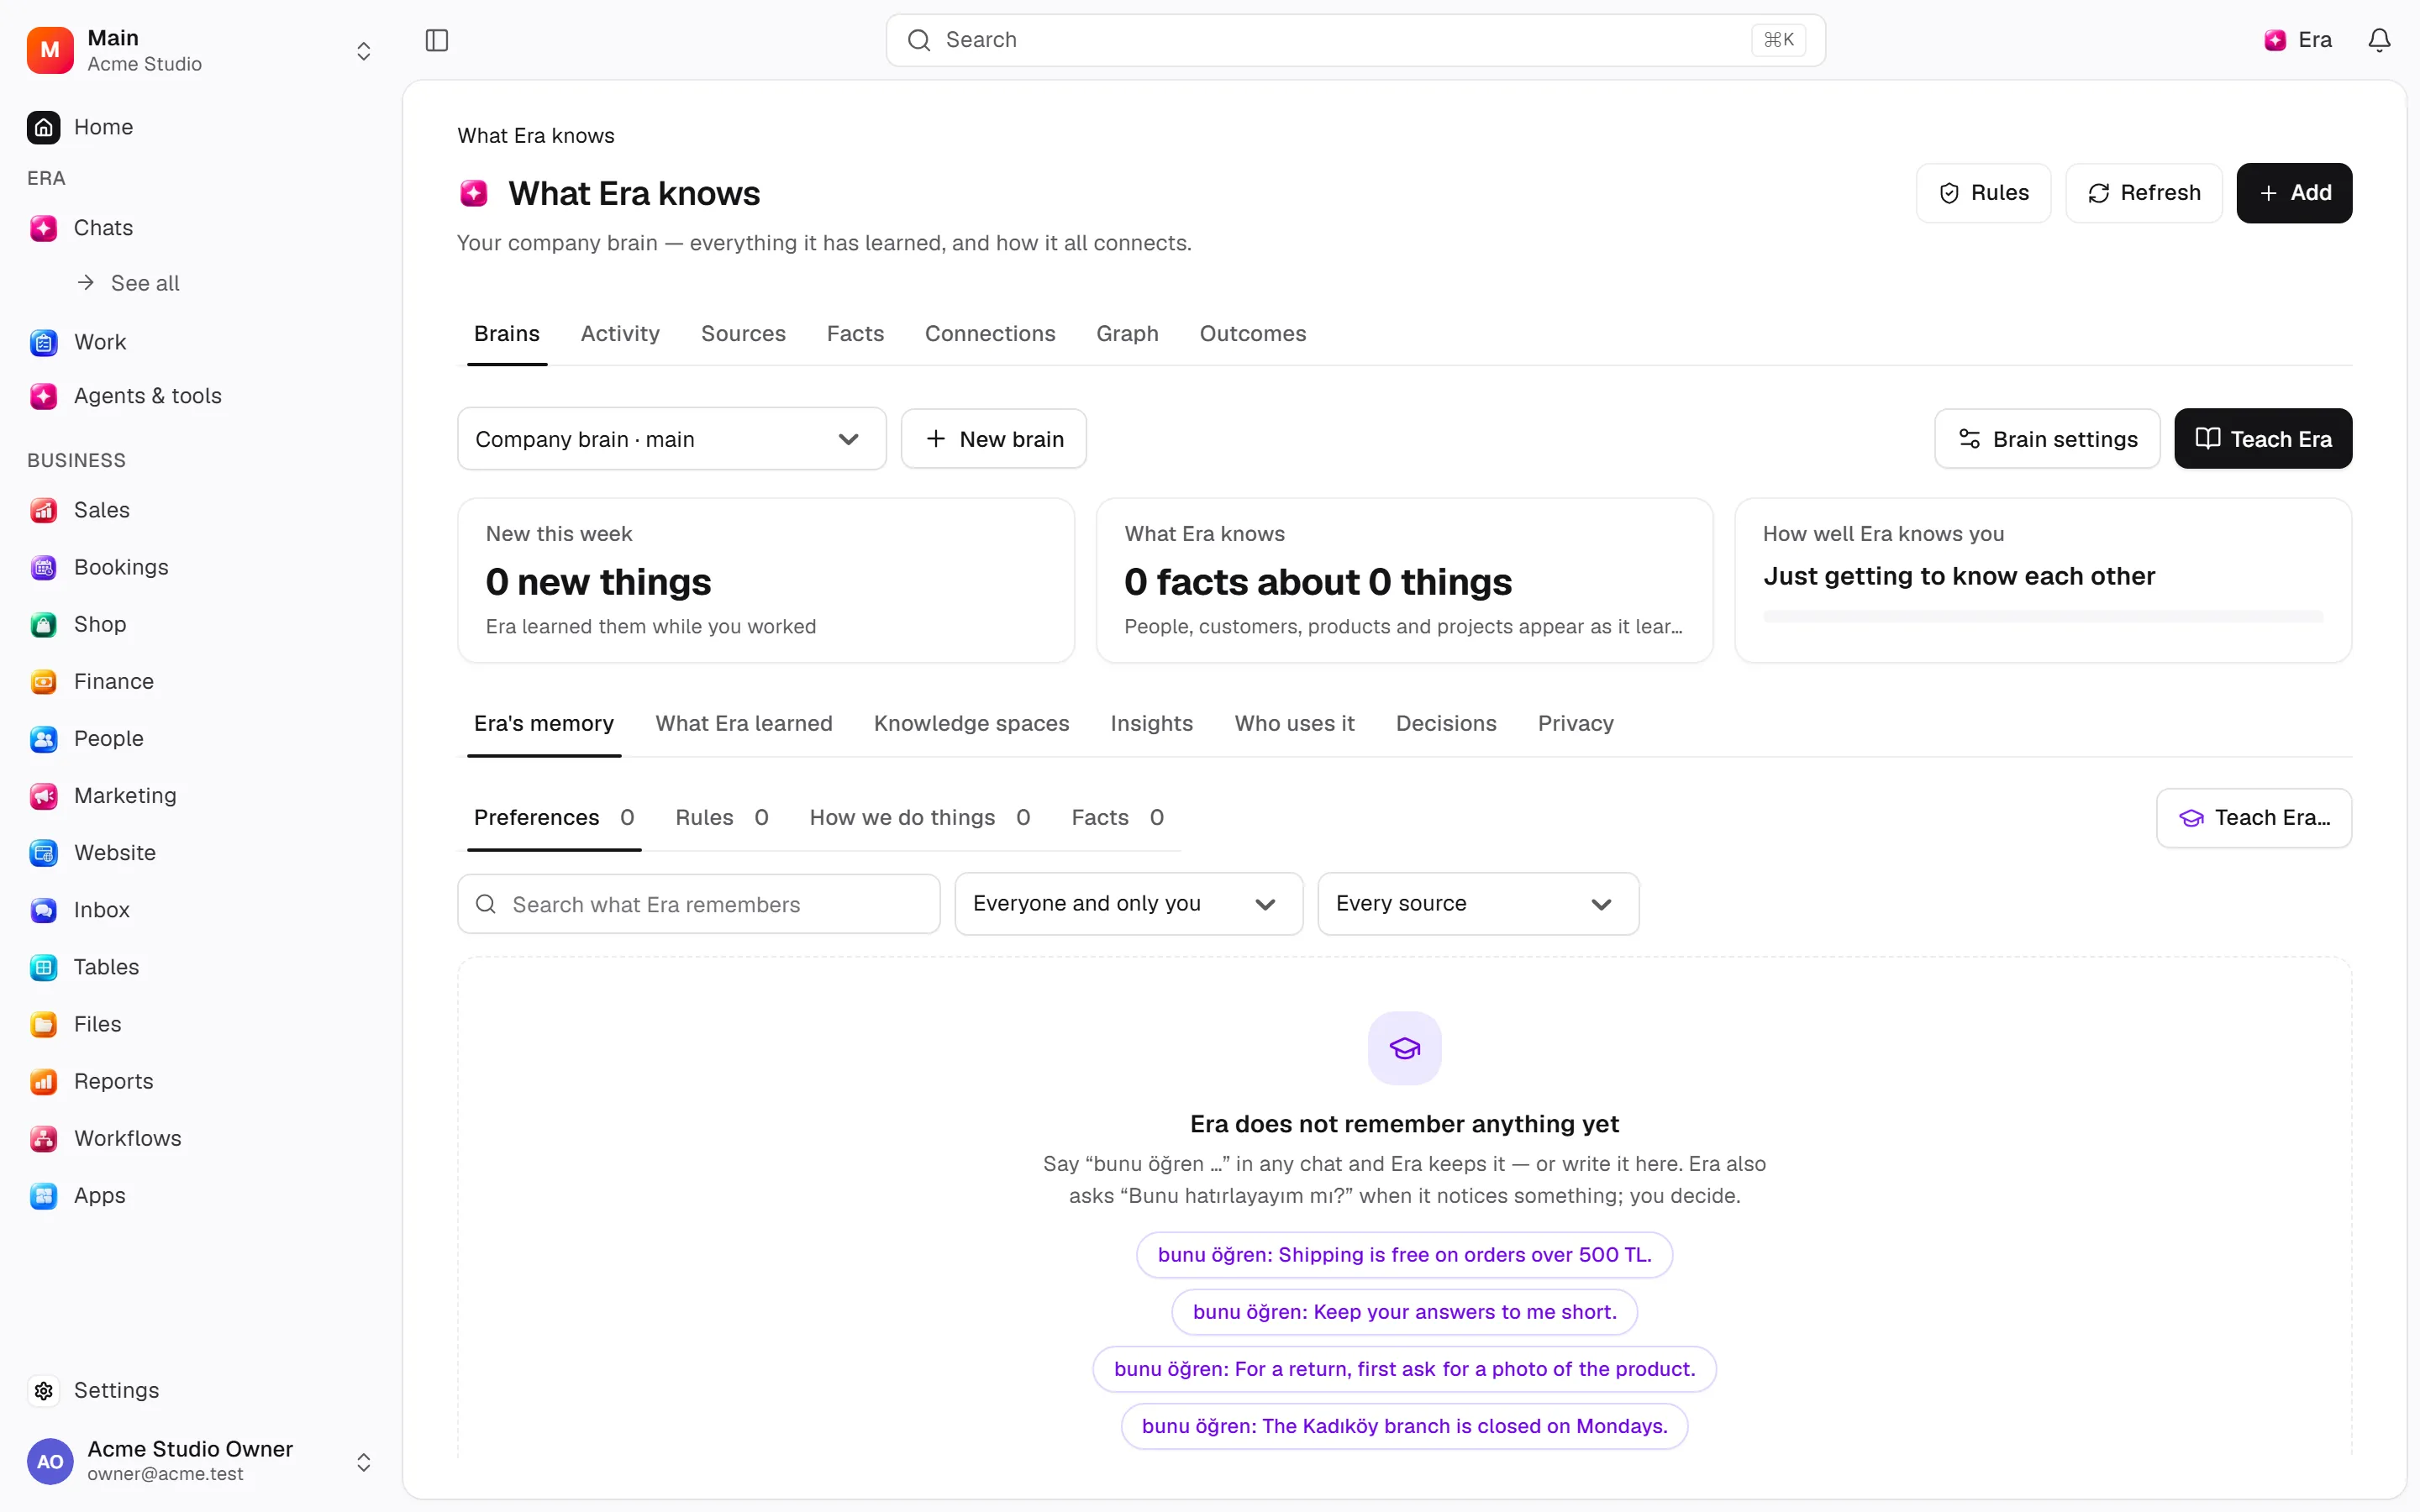Switch to the Activity tab
The image size is (2420, 1512).
pos(620,334)
